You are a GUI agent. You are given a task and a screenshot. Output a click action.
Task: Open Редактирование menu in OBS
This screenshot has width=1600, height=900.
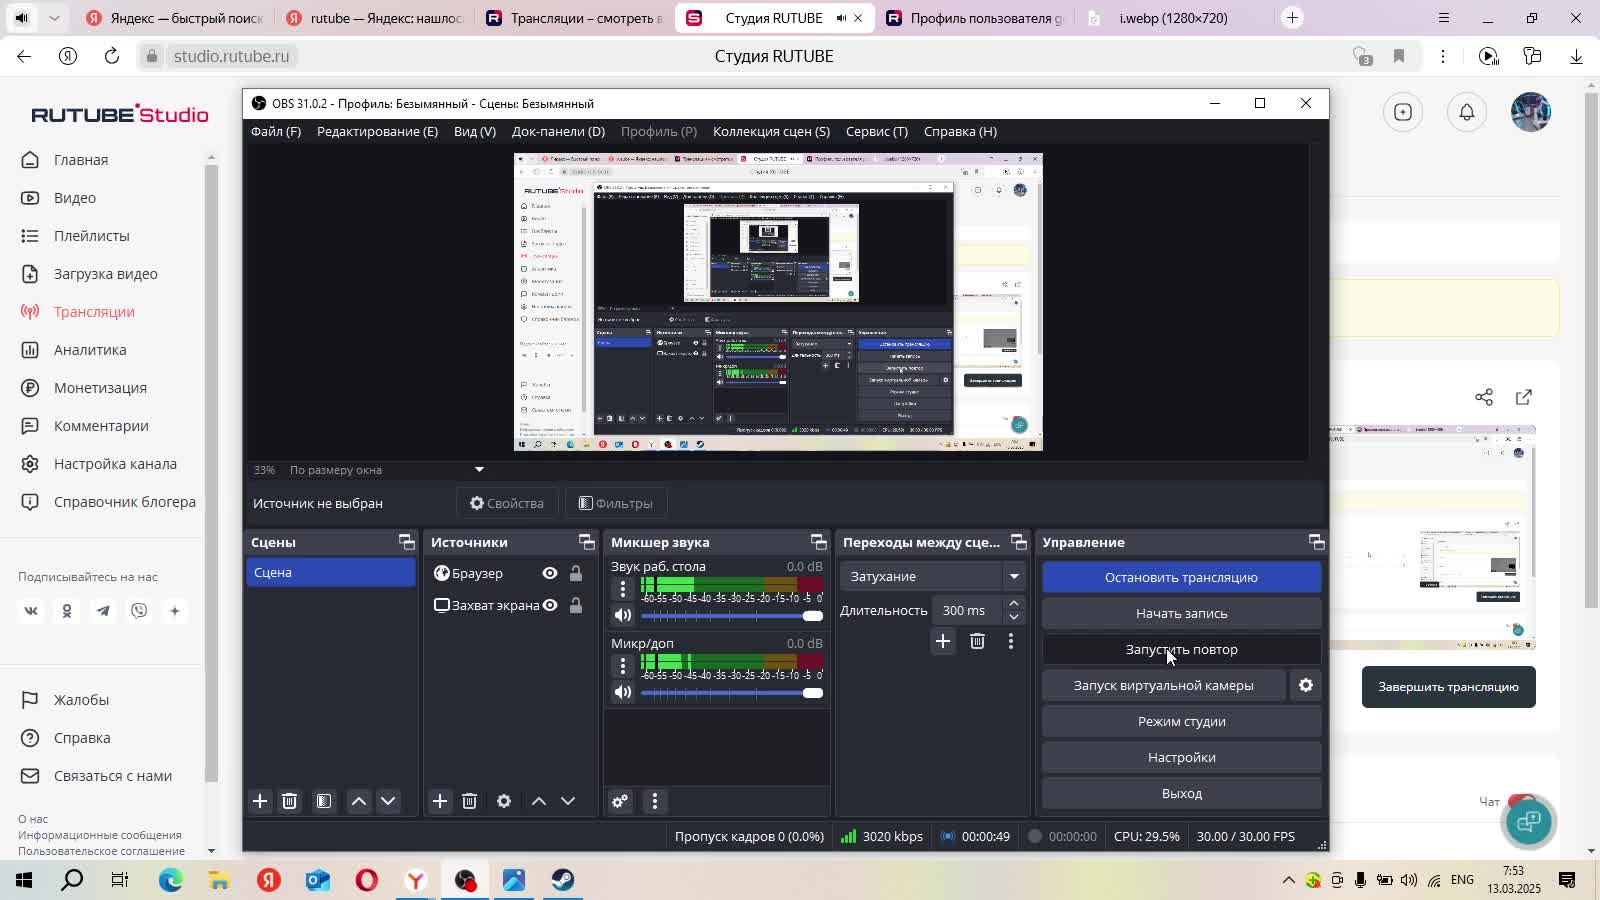[x=377, y=131]
